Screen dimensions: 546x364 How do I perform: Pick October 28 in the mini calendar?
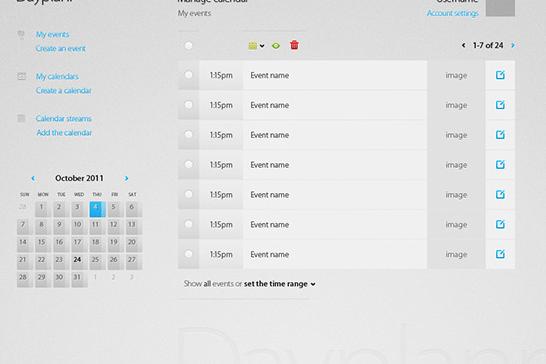tap(25, 279)
